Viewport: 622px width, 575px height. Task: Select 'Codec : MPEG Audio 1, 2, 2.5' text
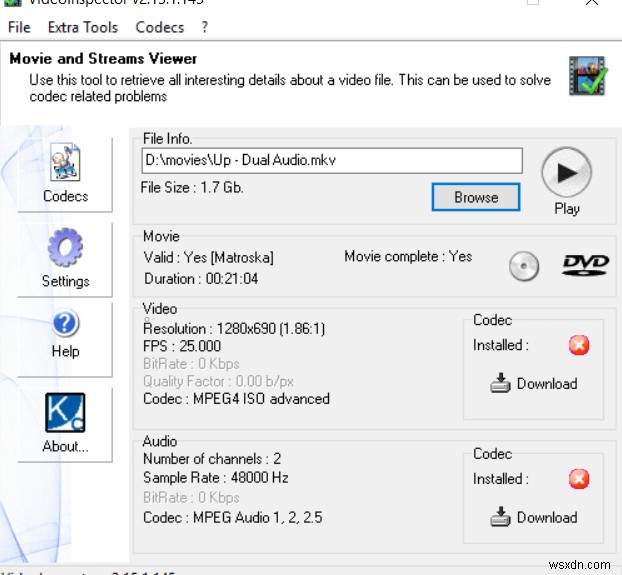[233, 518]
